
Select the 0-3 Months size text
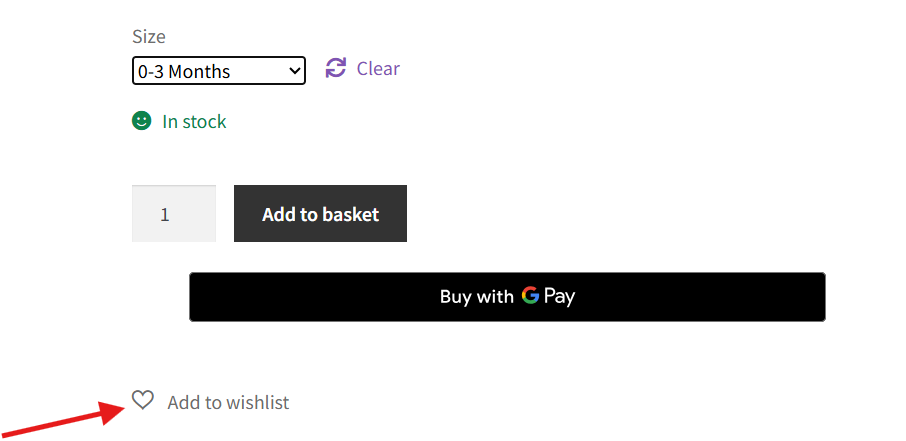coord(185,72)
